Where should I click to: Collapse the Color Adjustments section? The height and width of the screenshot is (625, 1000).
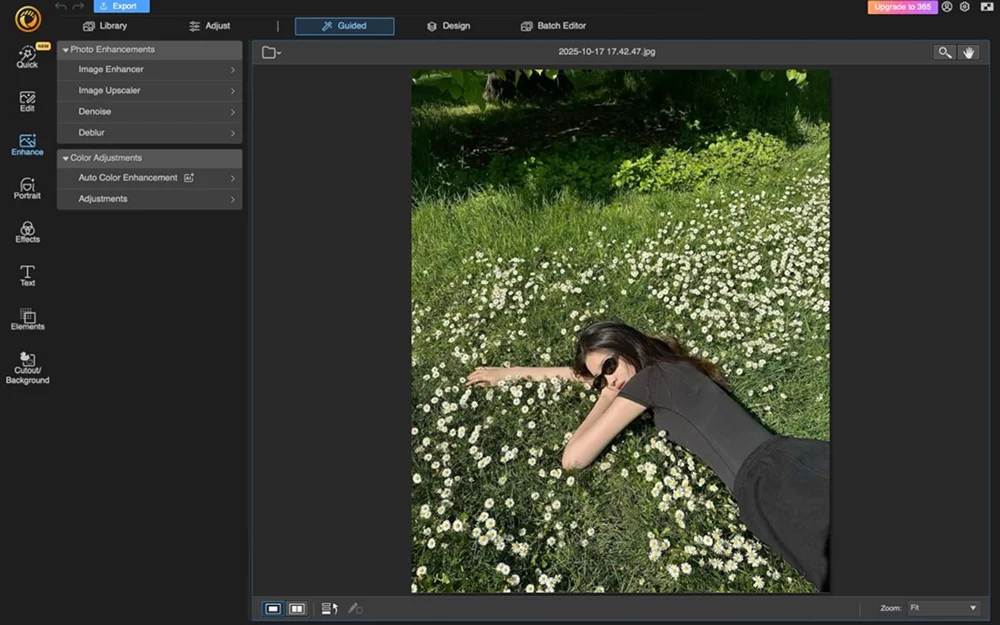66,158
